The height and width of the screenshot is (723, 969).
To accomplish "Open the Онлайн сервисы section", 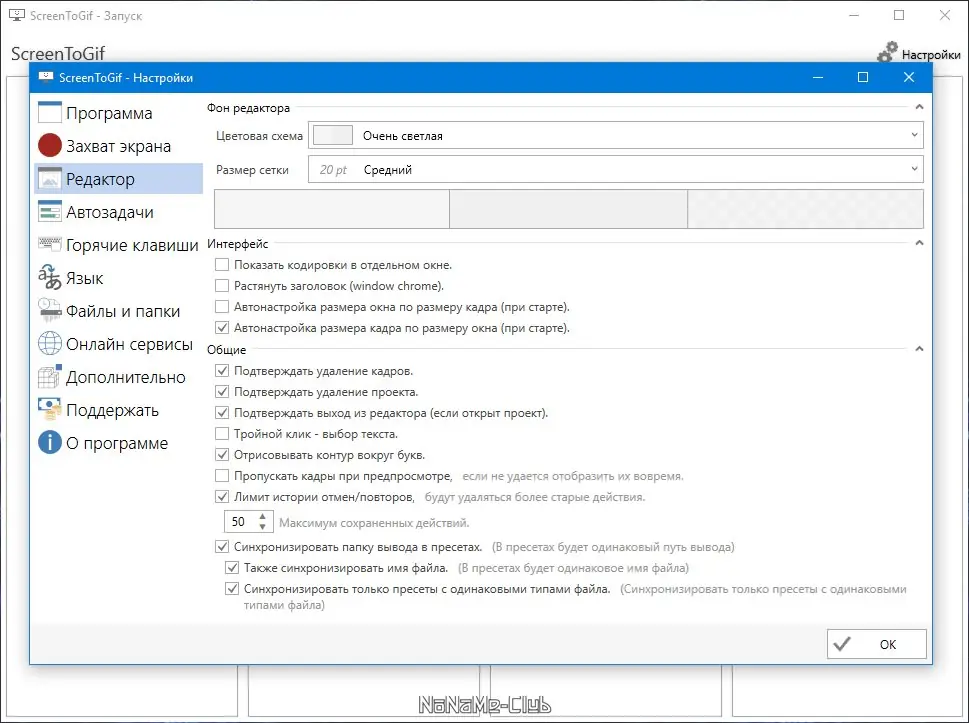I will point(119,344).
